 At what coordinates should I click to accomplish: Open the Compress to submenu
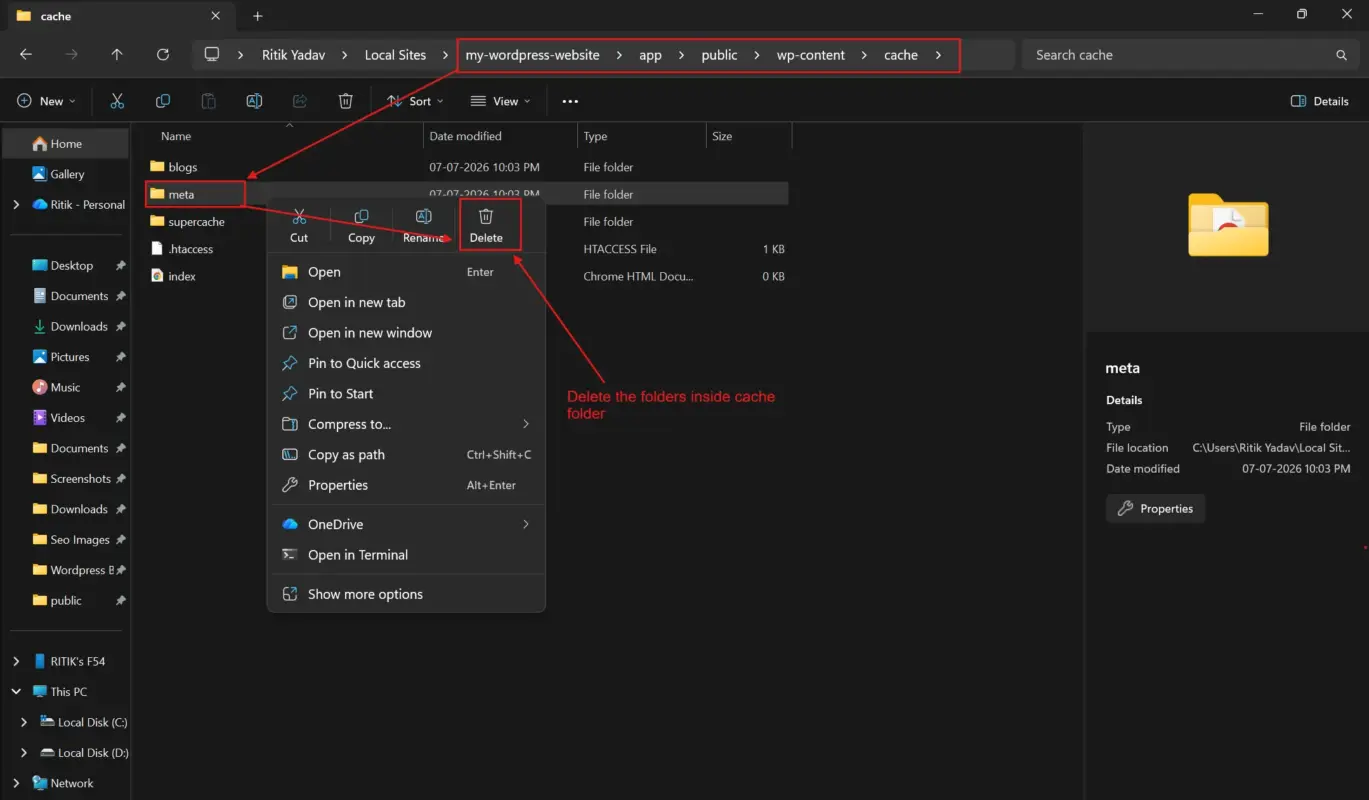click(406, 424)
